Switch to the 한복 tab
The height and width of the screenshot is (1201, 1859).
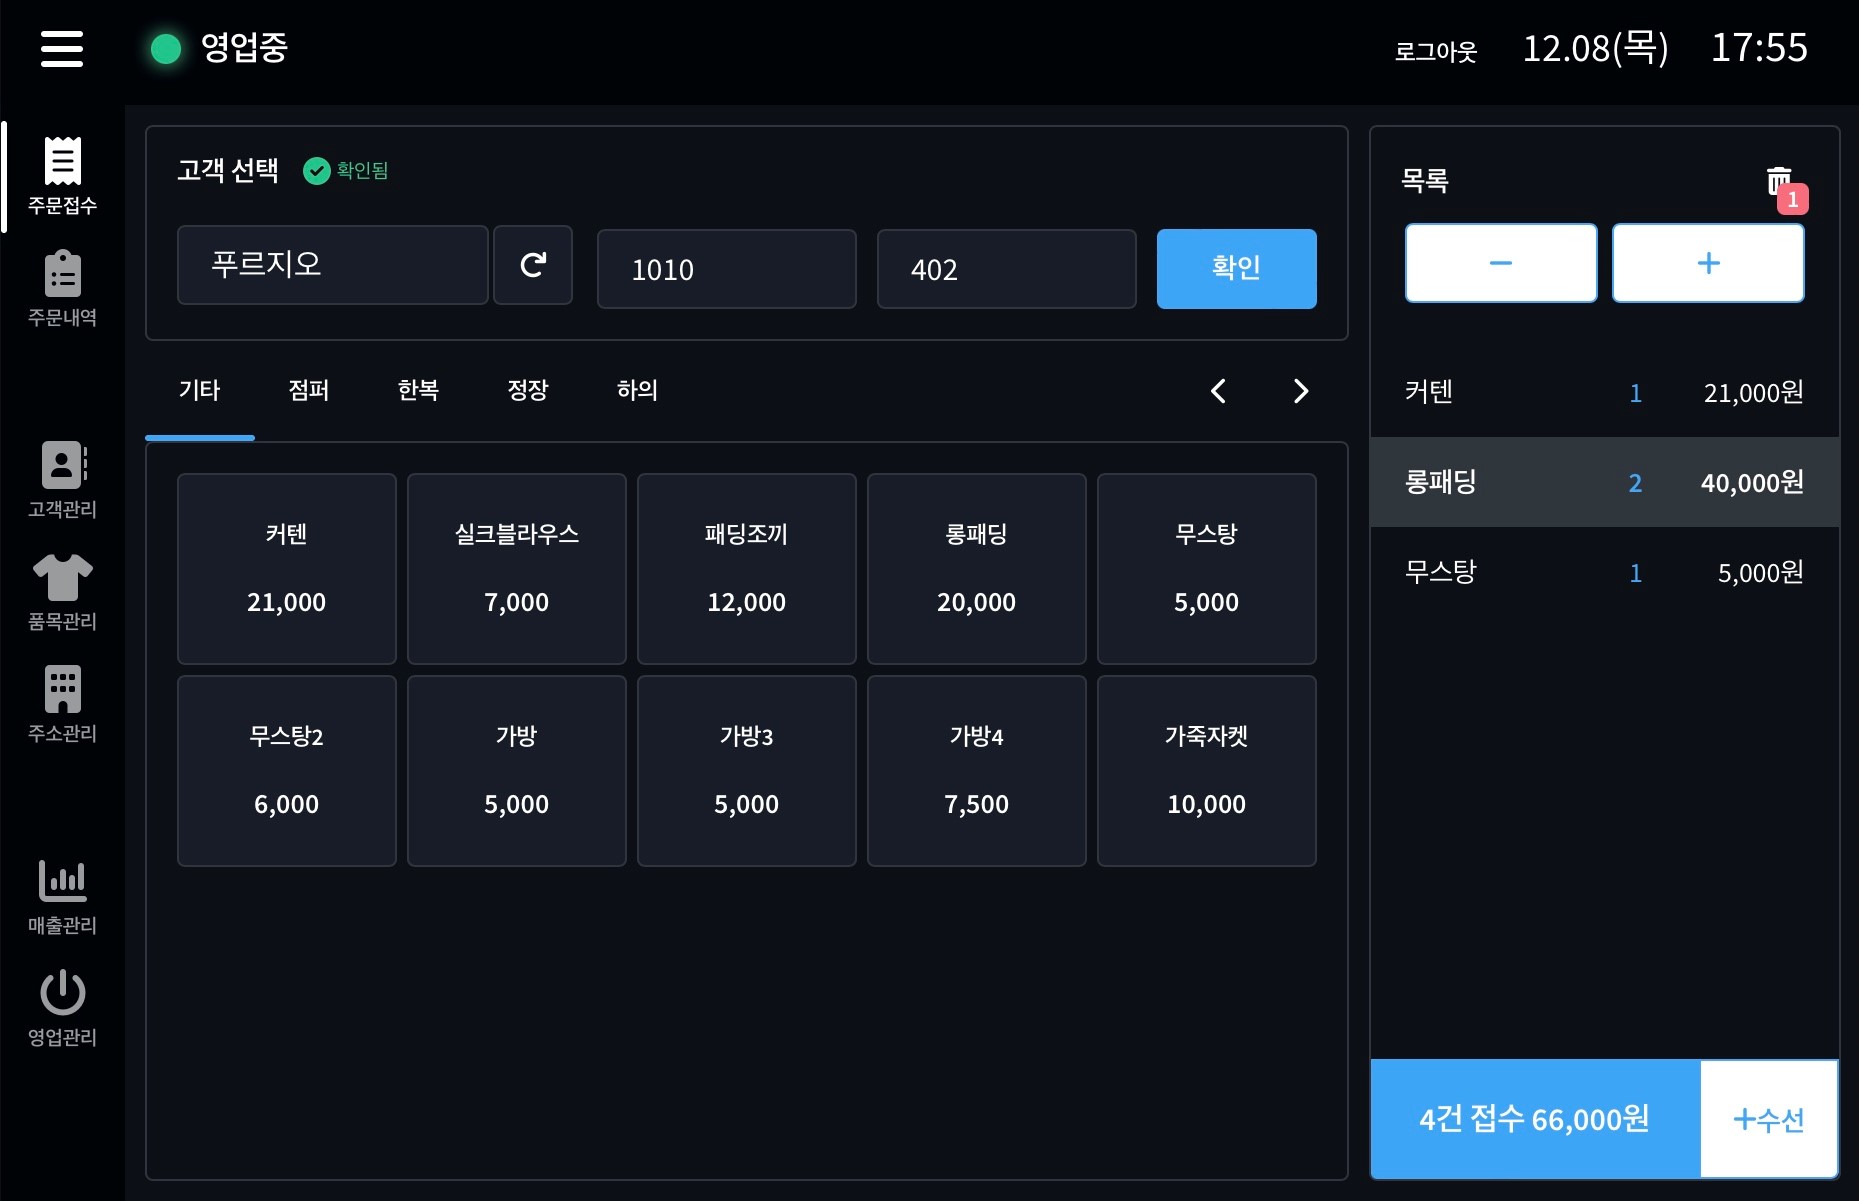pyautogui.click(x=418, y=391)
